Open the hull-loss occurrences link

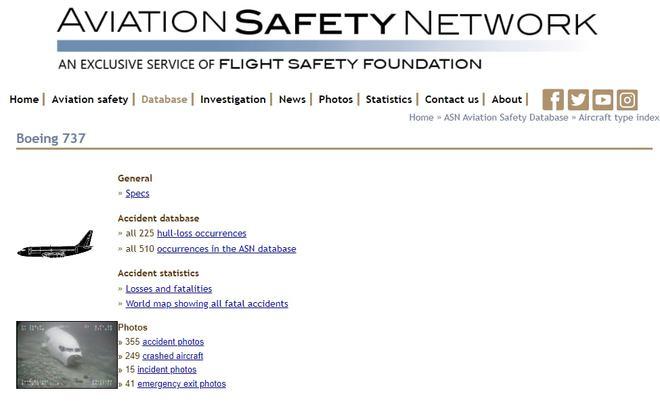pyautogui.click(x=201, y=233)
